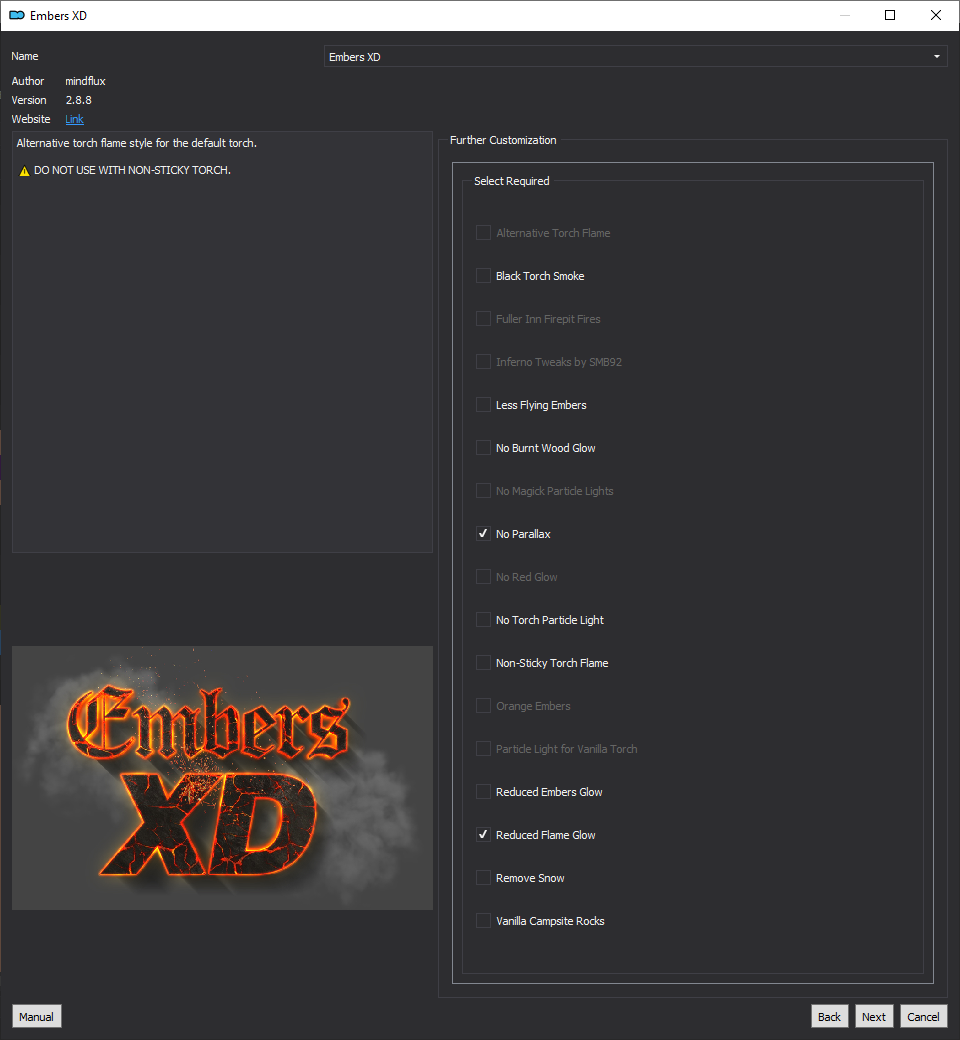Click the yellow warning triangle icon
This screenshot has width=960, height=1040.
pos(25,171)
